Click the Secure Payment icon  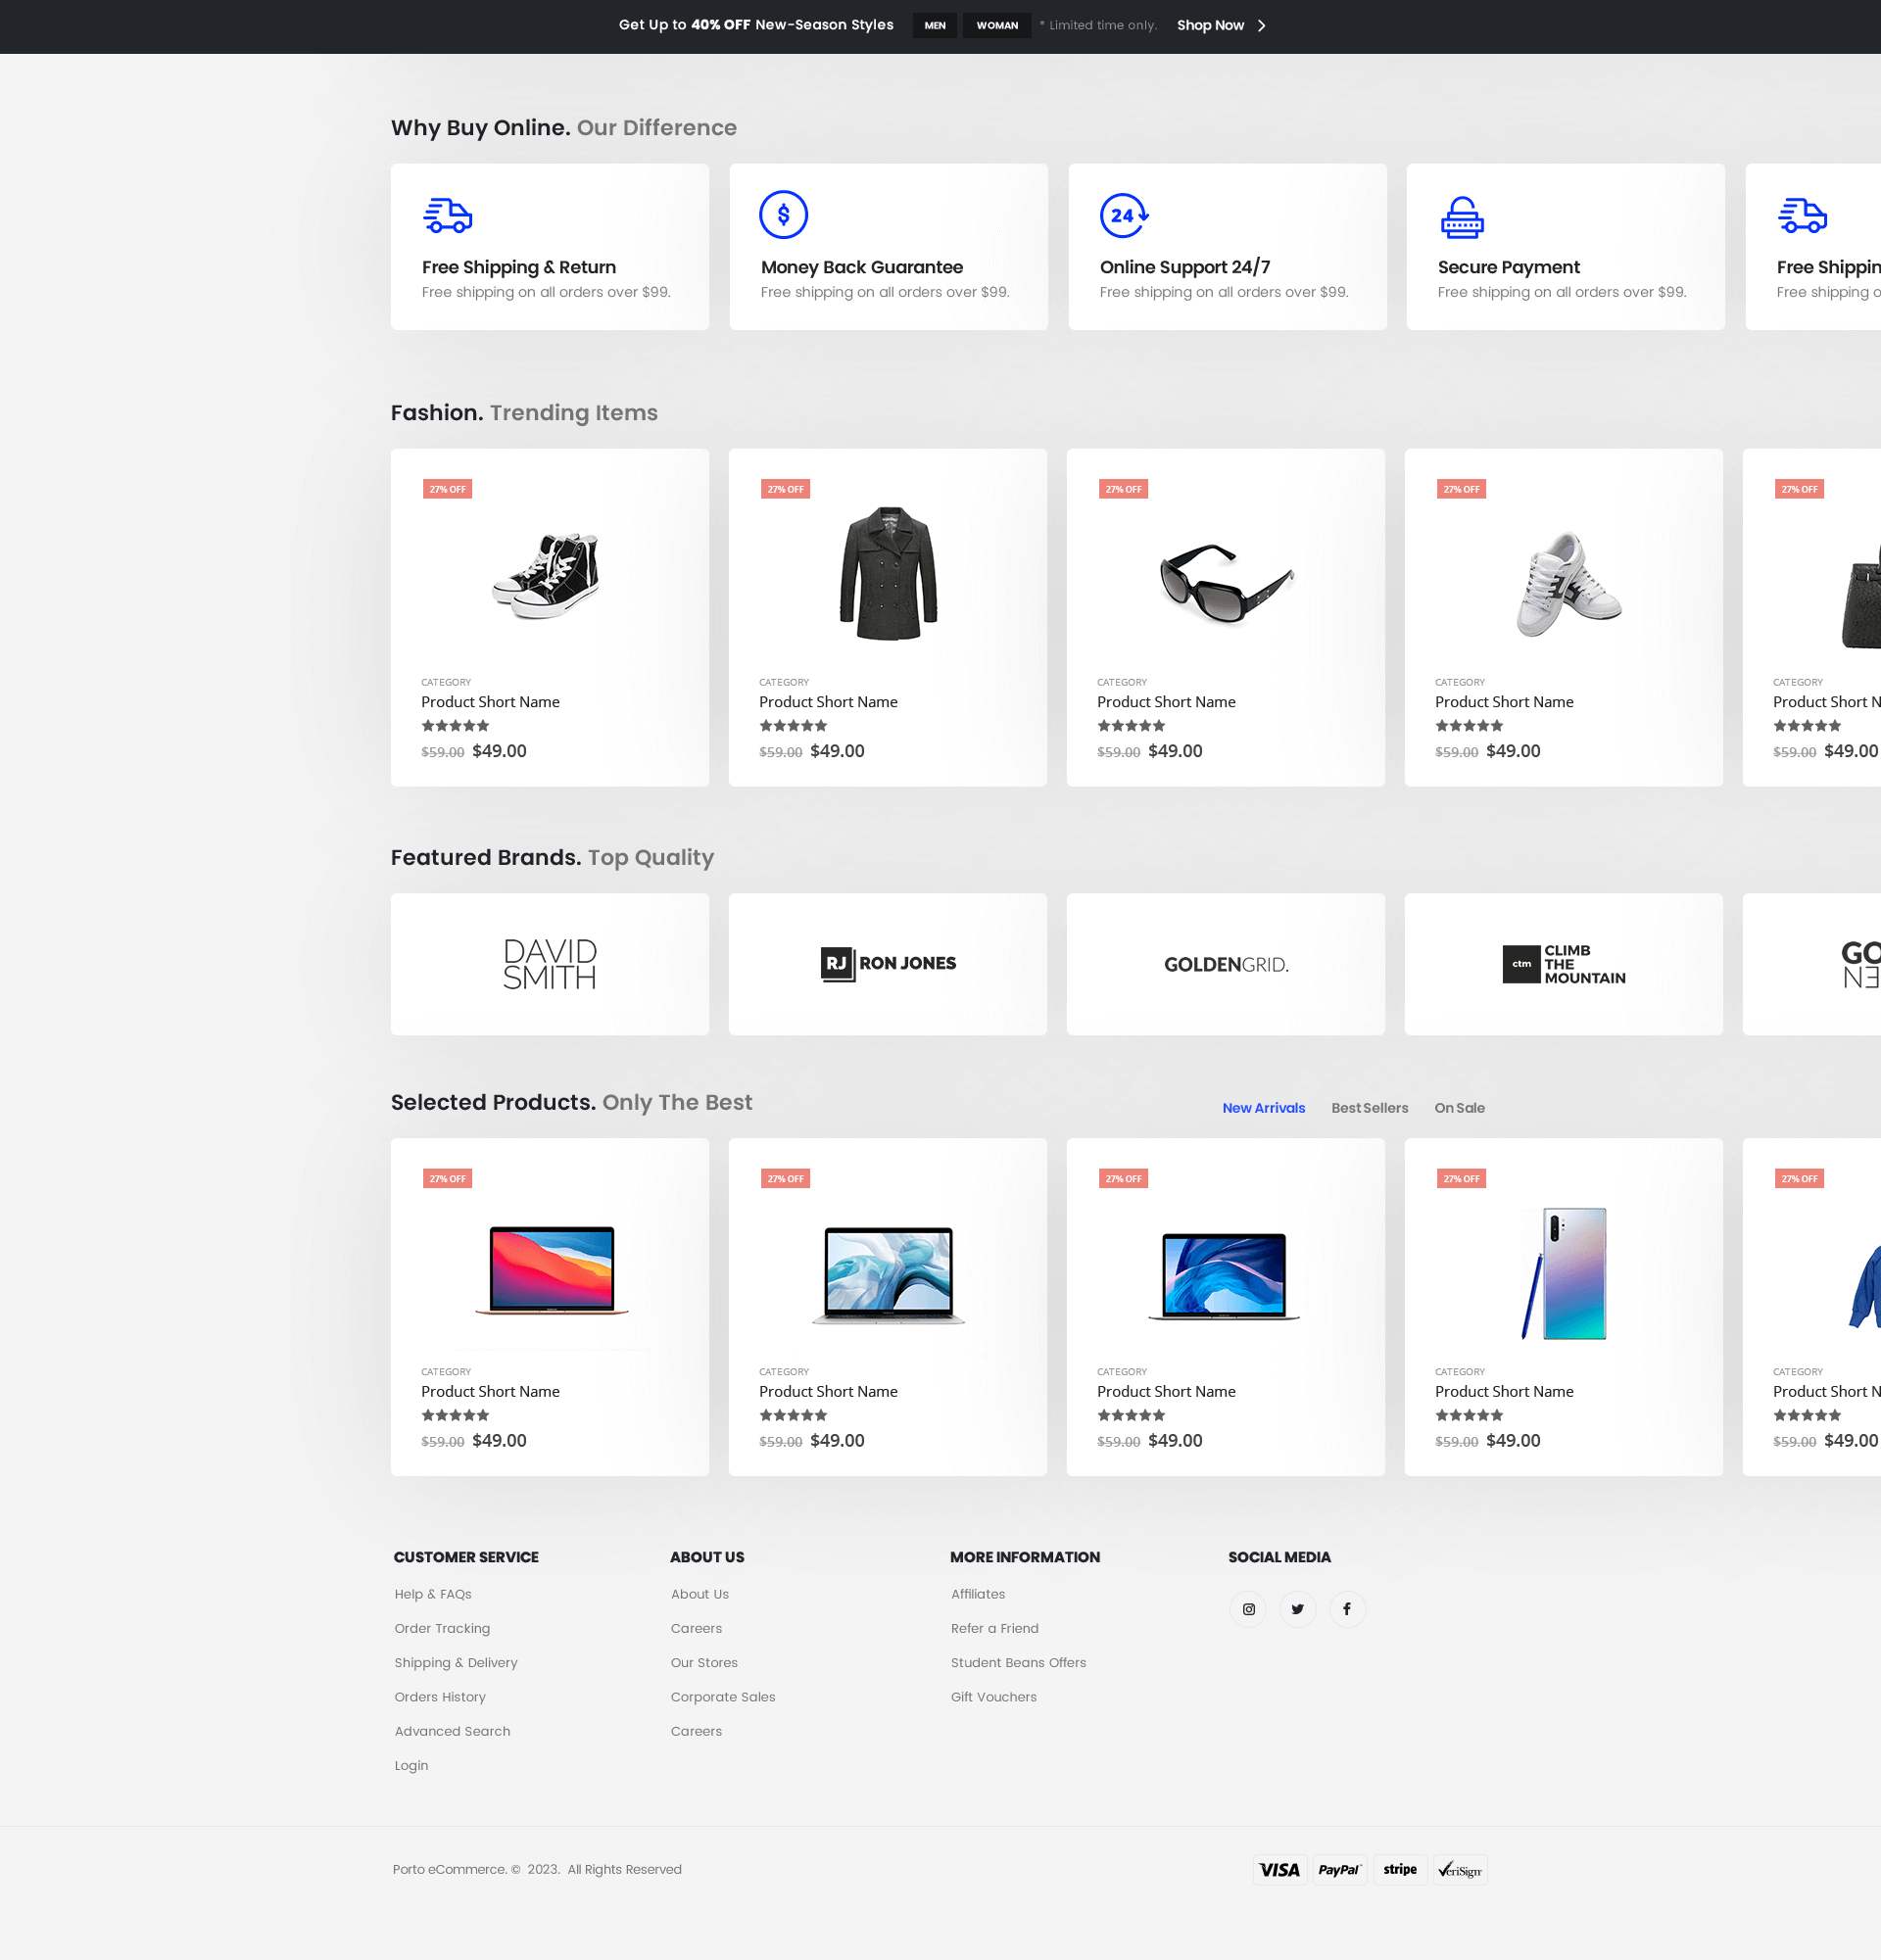coord(1461,216)
